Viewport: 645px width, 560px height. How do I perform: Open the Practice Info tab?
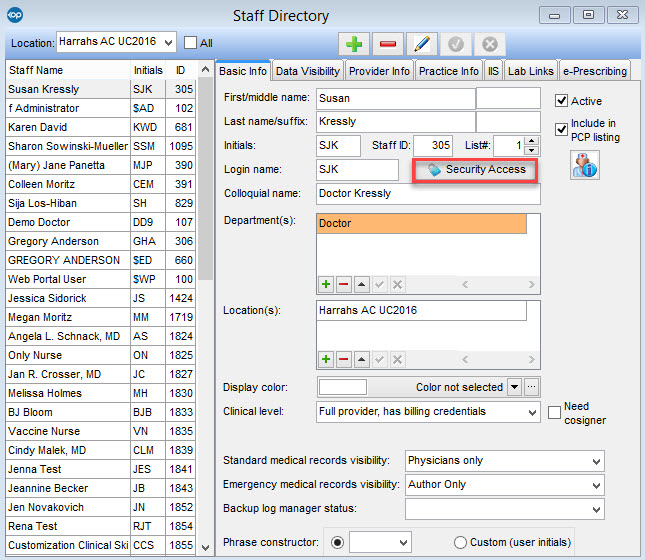click(x=449, y=71)
